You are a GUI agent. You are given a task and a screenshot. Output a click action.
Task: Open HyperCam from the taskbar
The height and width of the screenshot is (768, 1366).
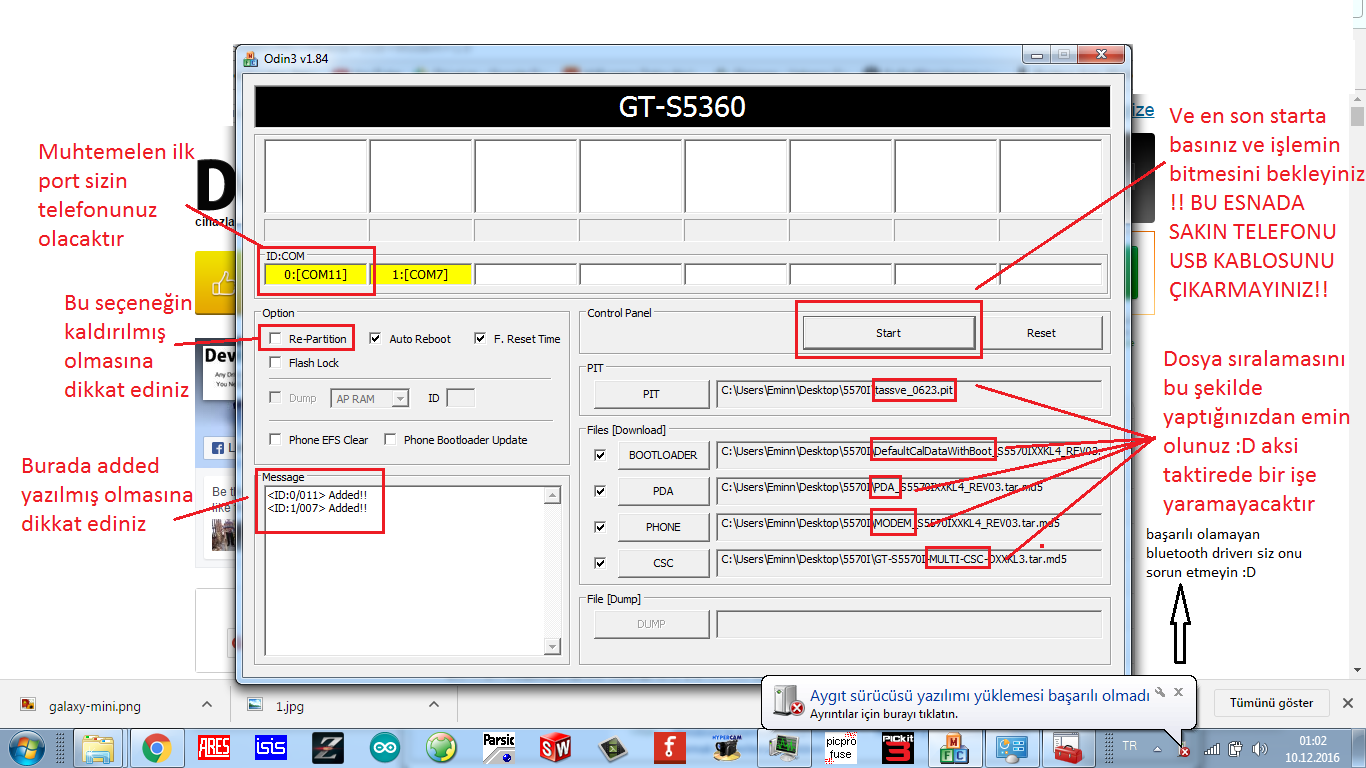[x=726, y=748]
